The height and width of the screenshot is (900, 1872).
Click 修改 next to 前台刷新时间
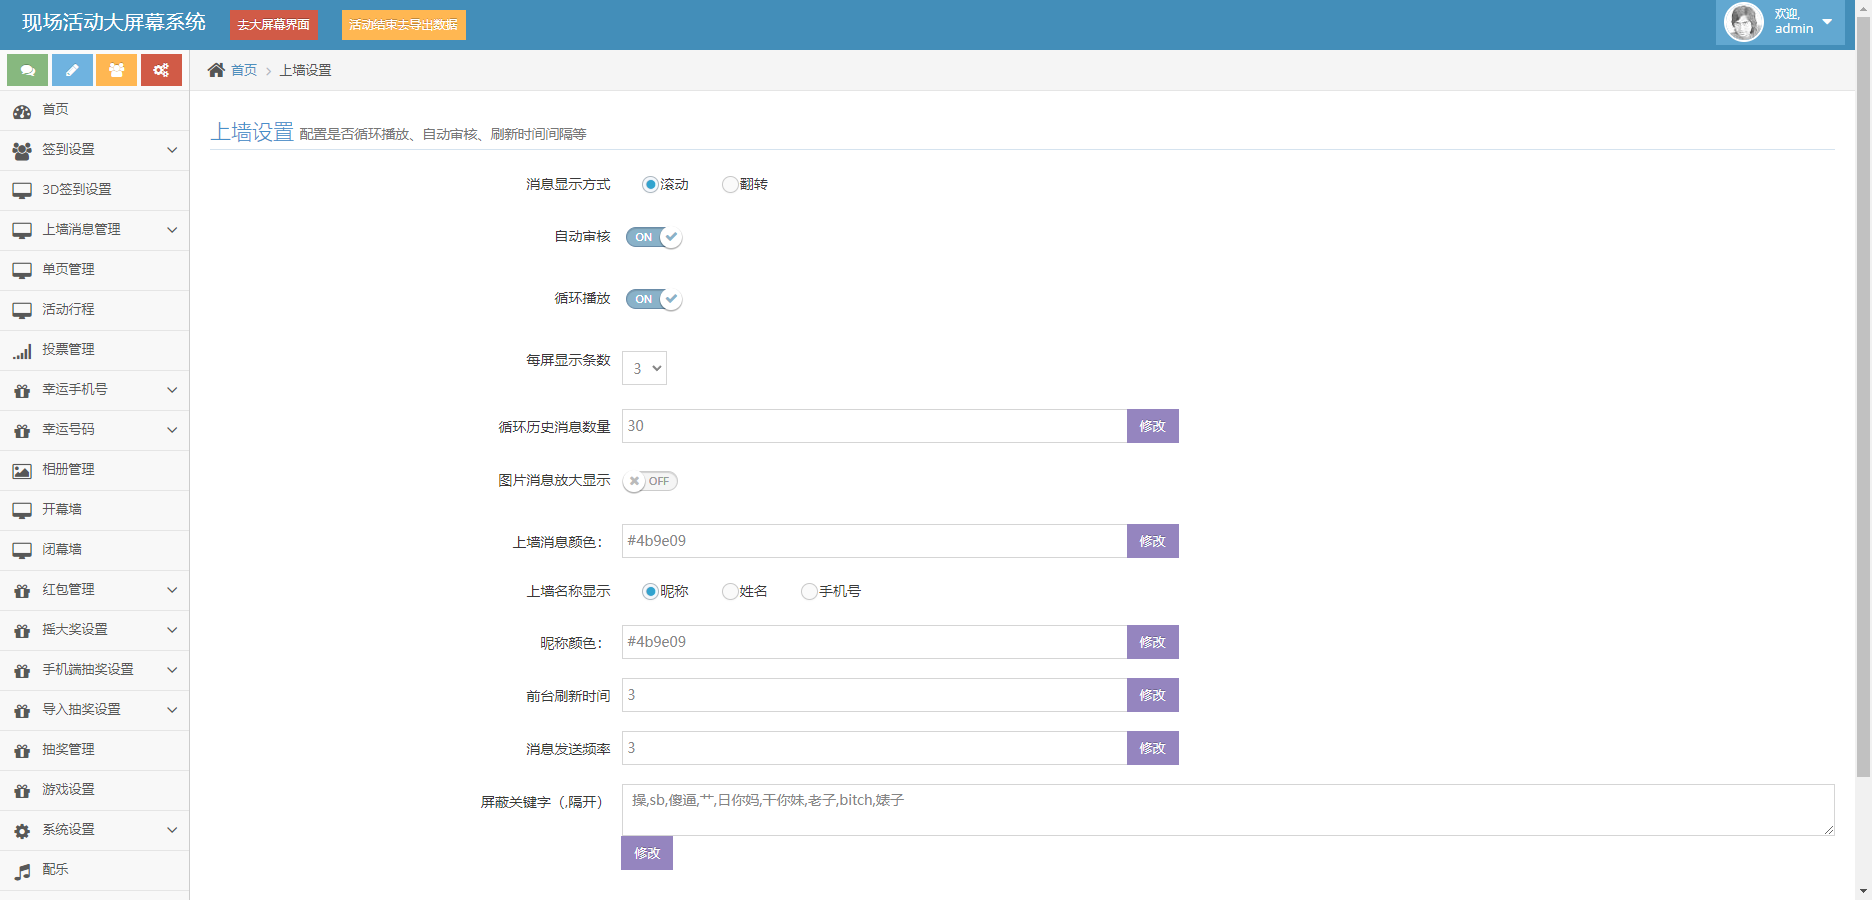click(1152, 695)
